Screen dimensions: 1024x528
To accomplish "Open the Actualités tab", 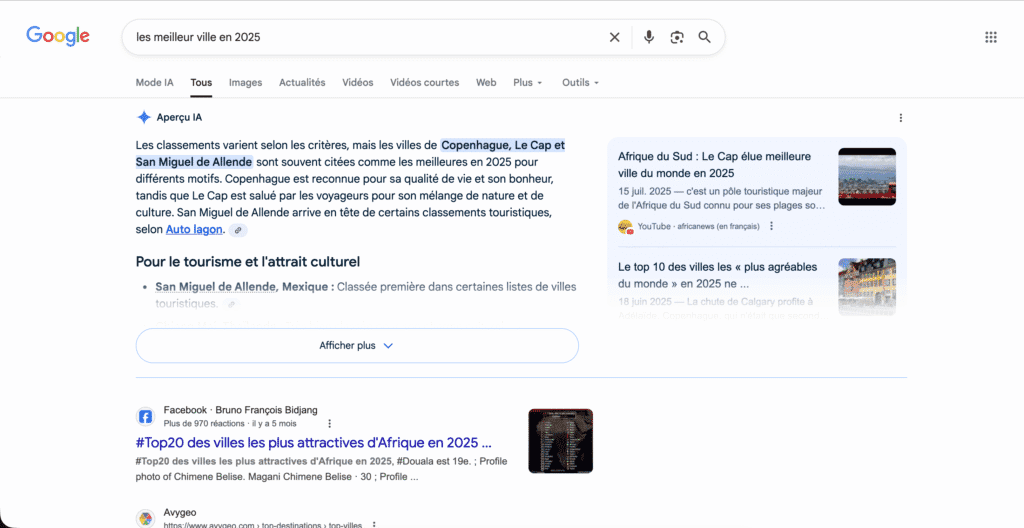I will point(302,82).
